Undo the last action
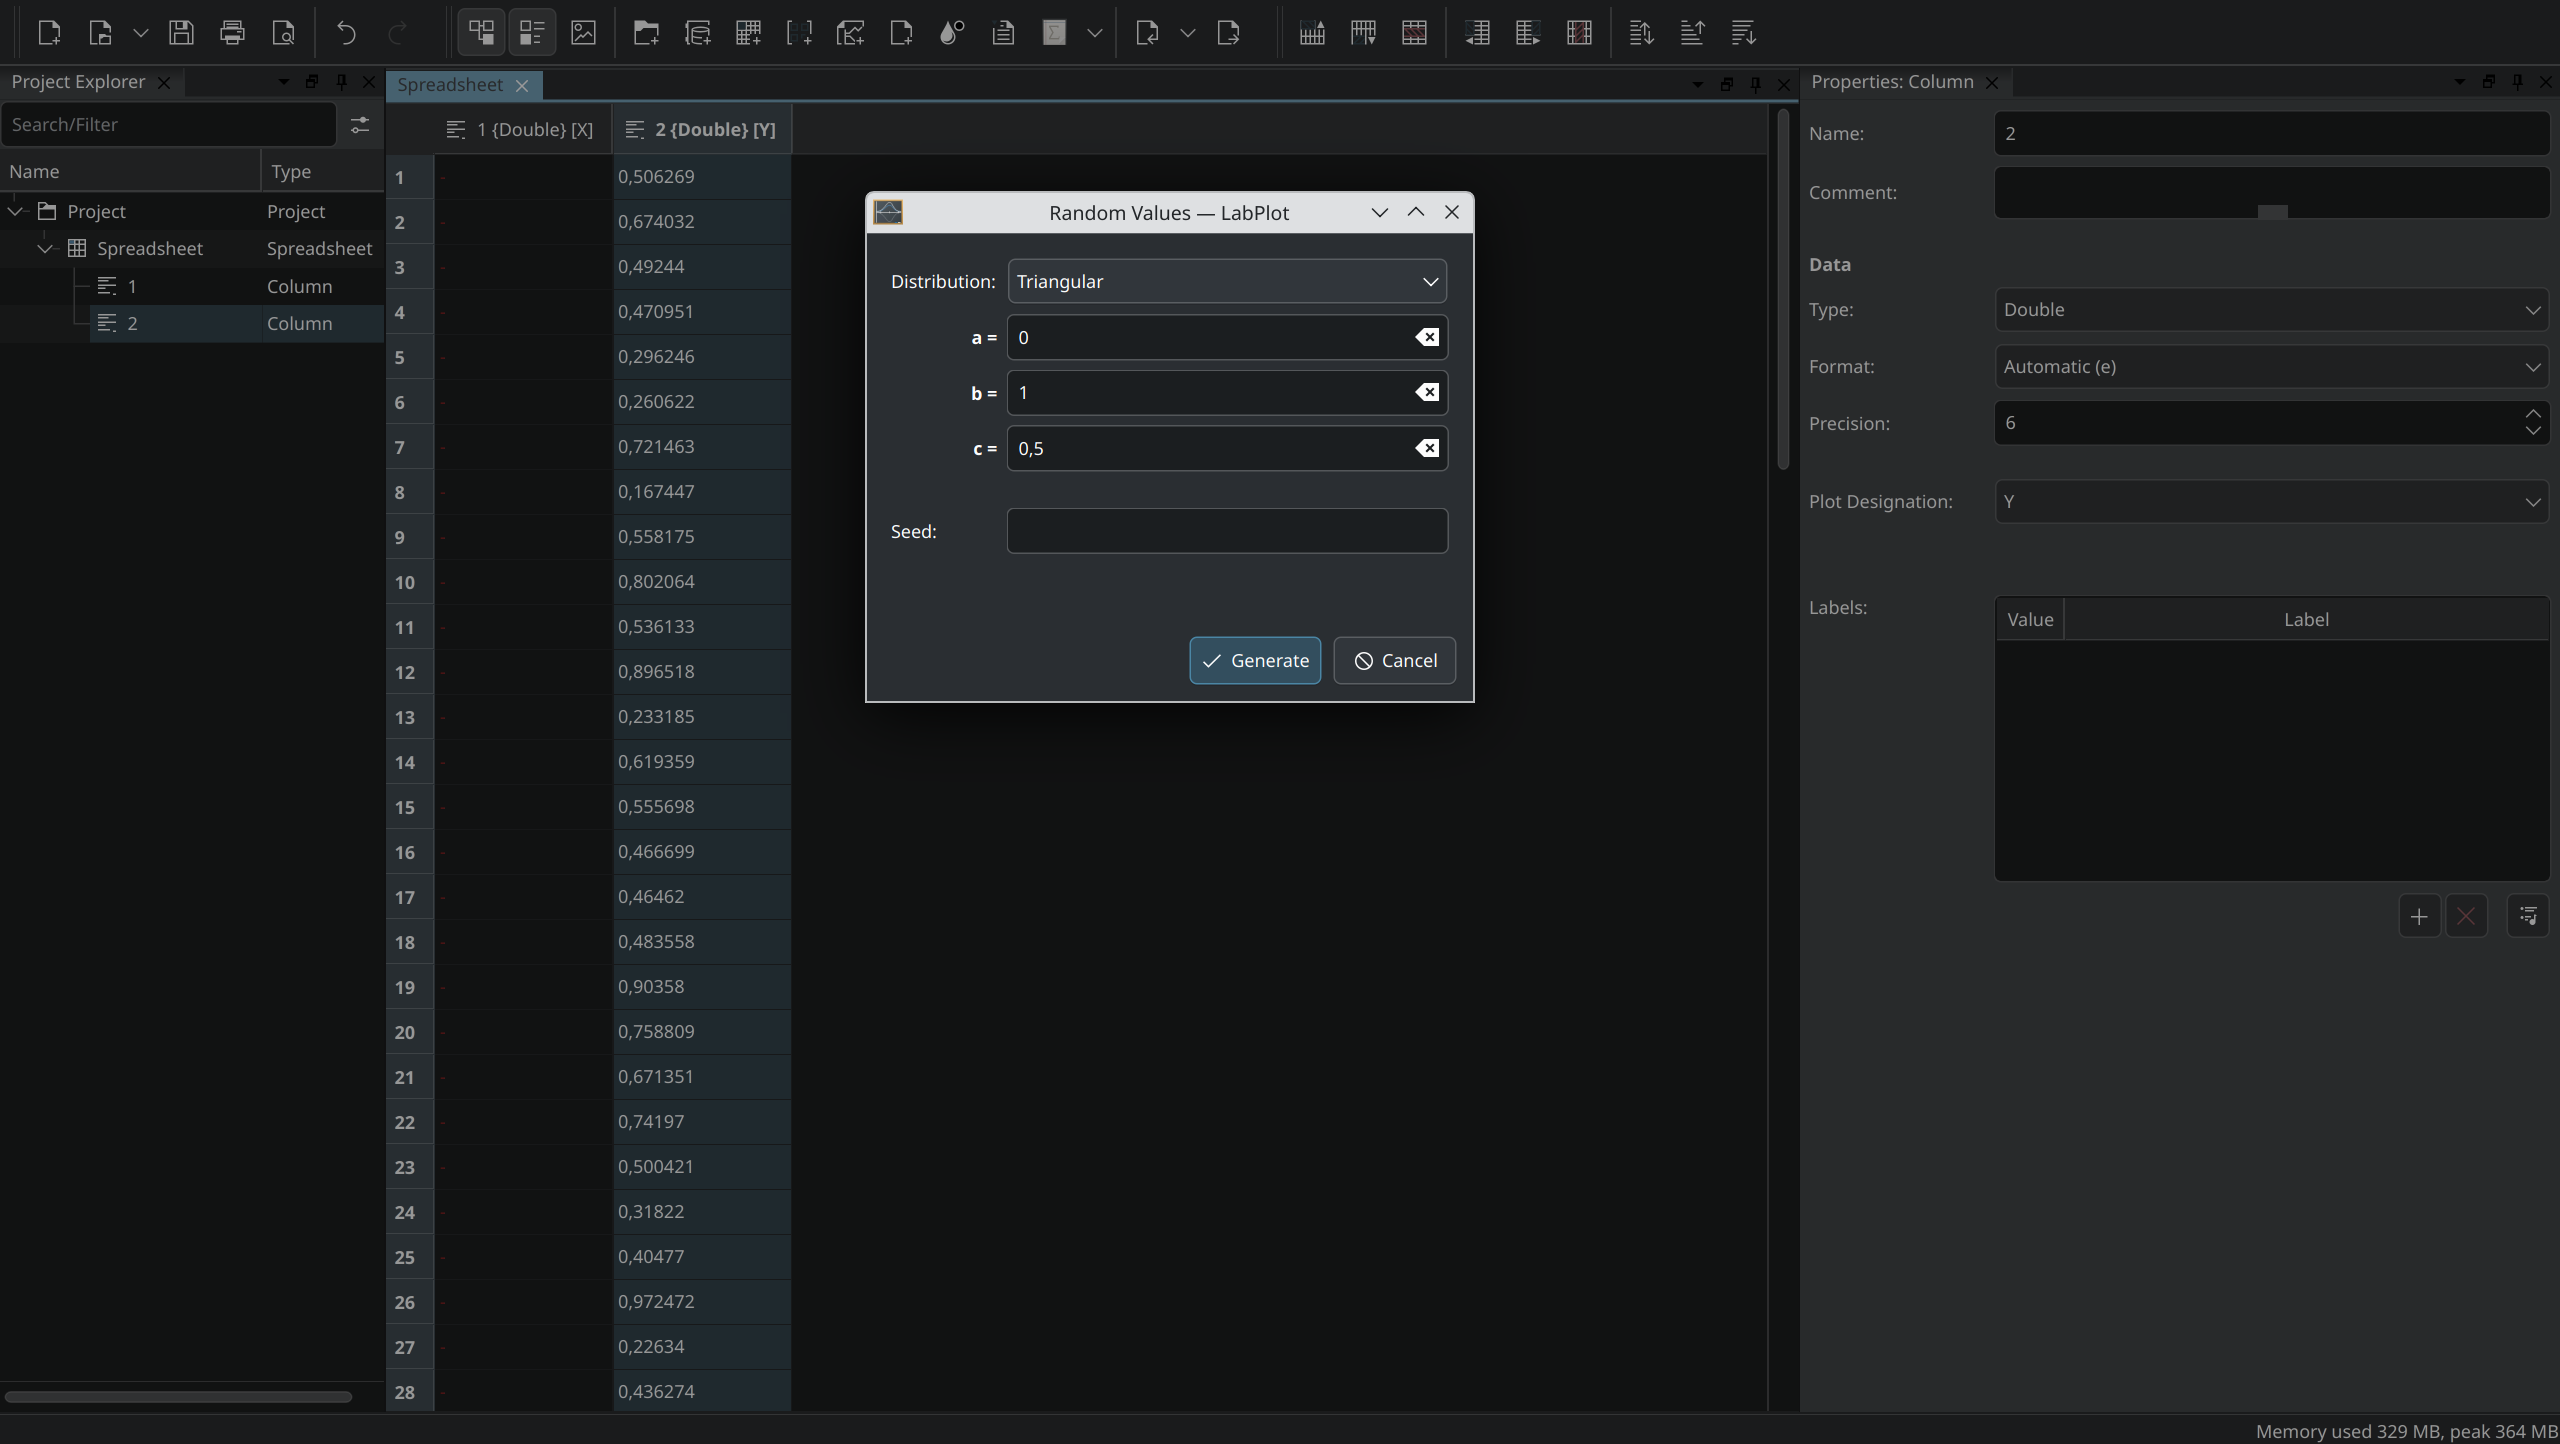Screen dimensions: 2560x1444 (x=345, y=32)
